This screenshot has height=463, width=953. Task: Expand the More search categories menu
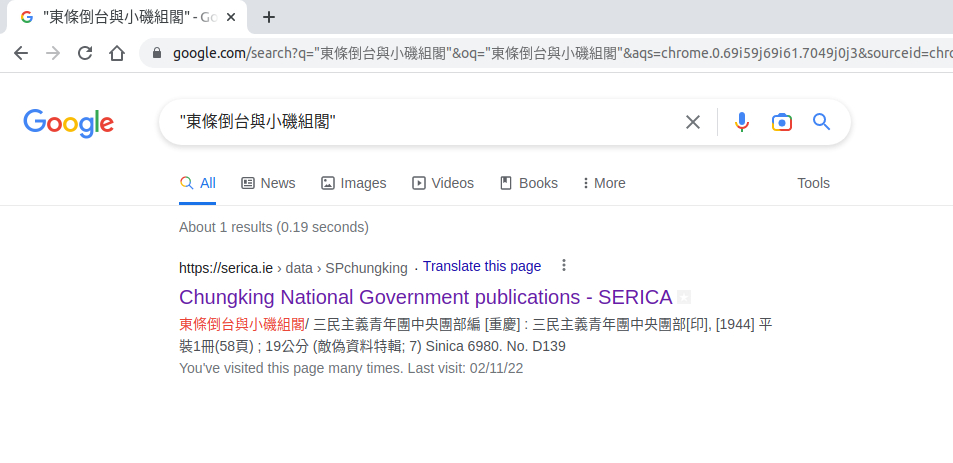603,183
